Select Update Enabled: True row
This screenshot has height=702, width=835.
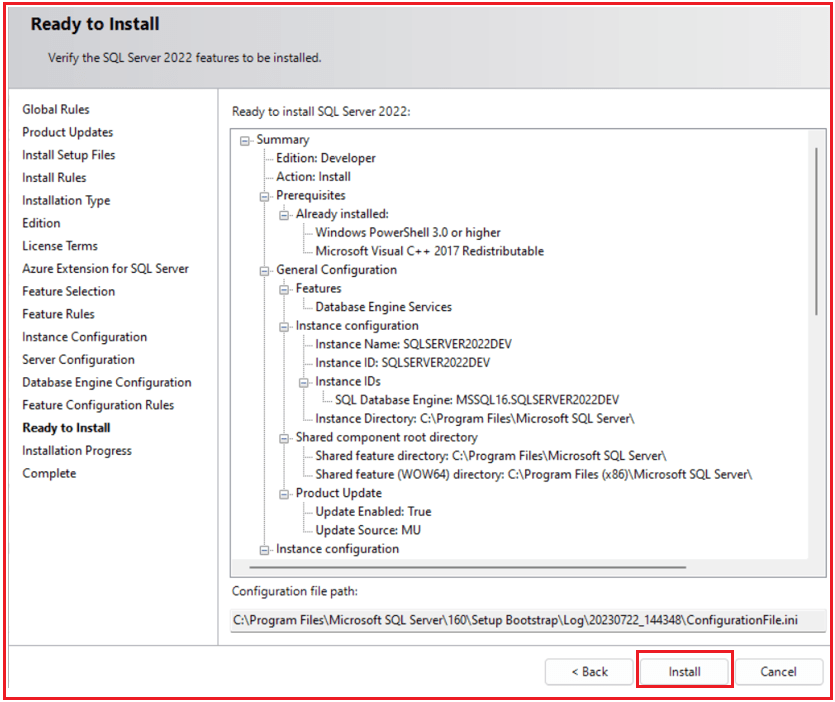(x=373, y=512)
